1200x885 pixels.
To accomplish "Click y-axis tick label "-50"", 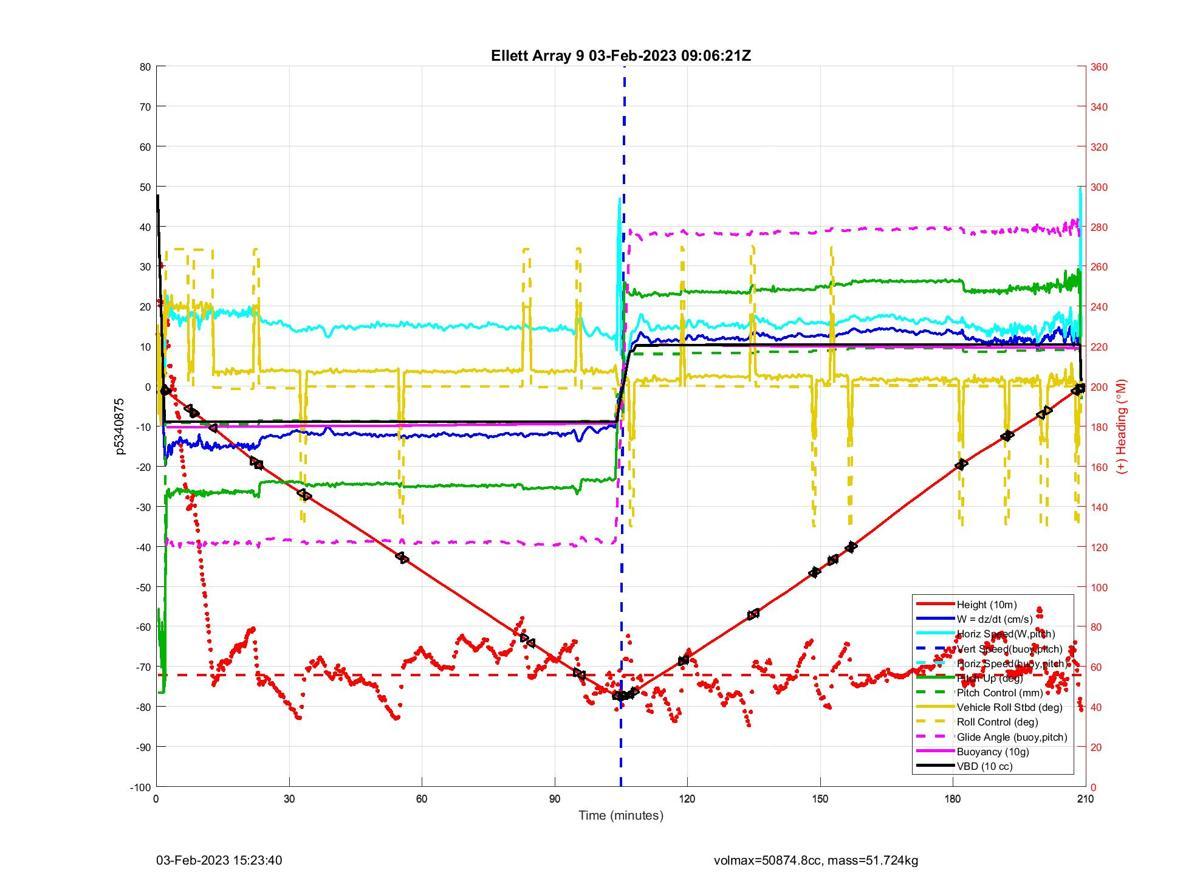I will pos(142,587).
